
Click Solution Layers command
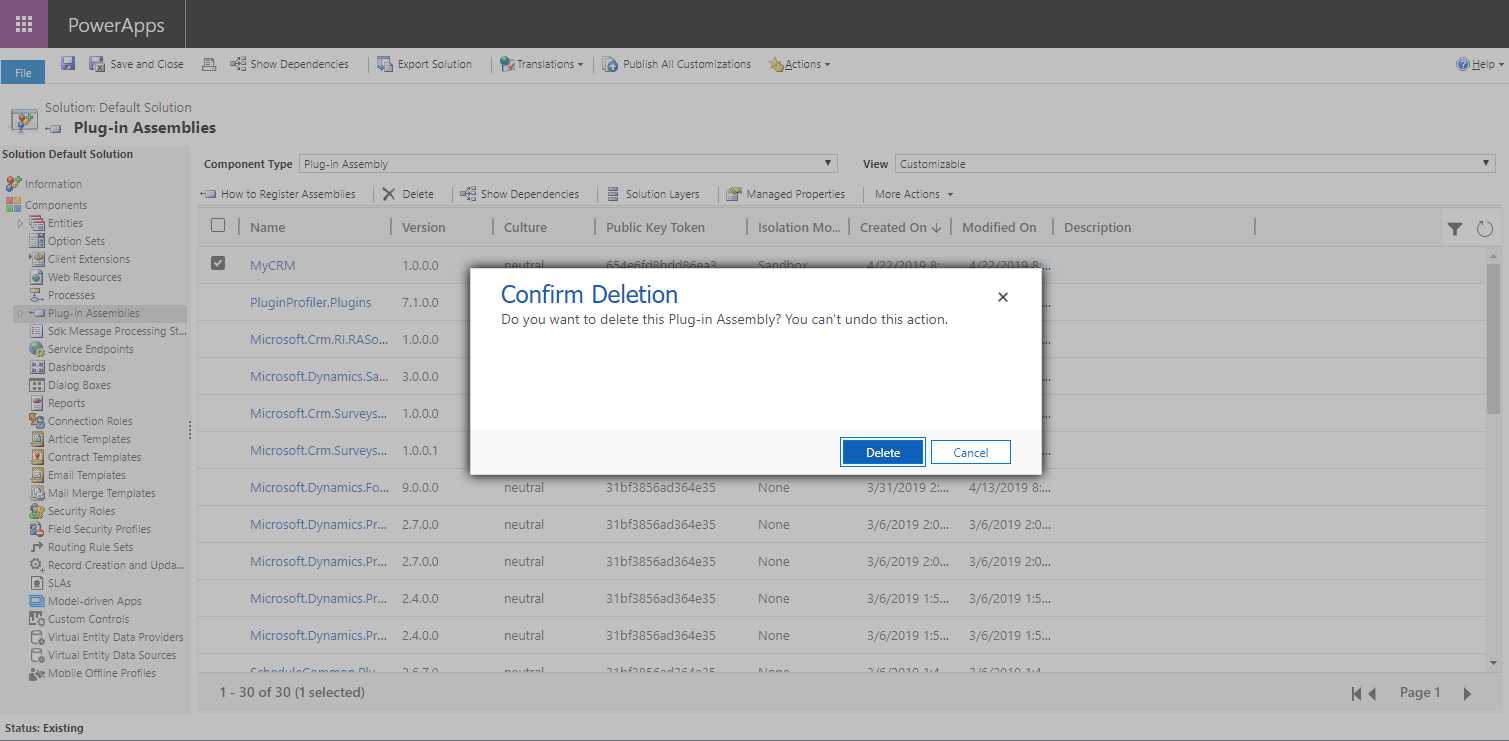point(653,194)
